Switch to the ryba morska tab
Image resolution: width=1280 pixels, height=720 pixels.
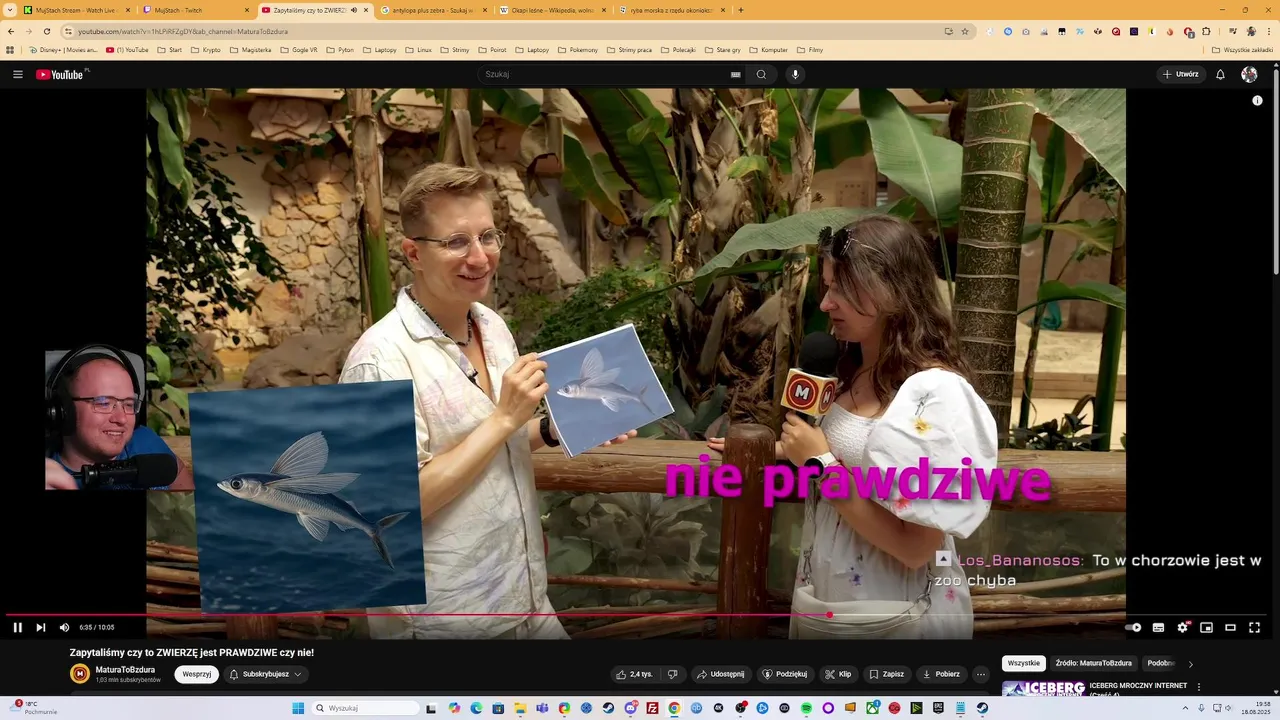[x=670, y=10]
